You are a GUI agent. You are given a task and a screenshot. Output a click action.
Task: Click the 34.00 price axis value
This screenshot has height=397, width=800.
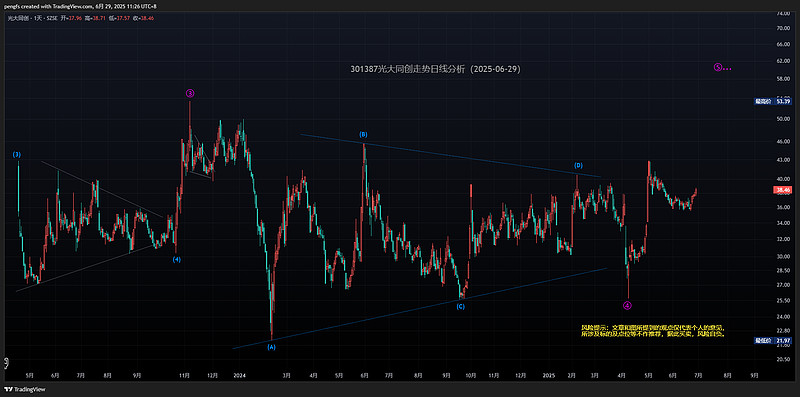coord(783,223)
